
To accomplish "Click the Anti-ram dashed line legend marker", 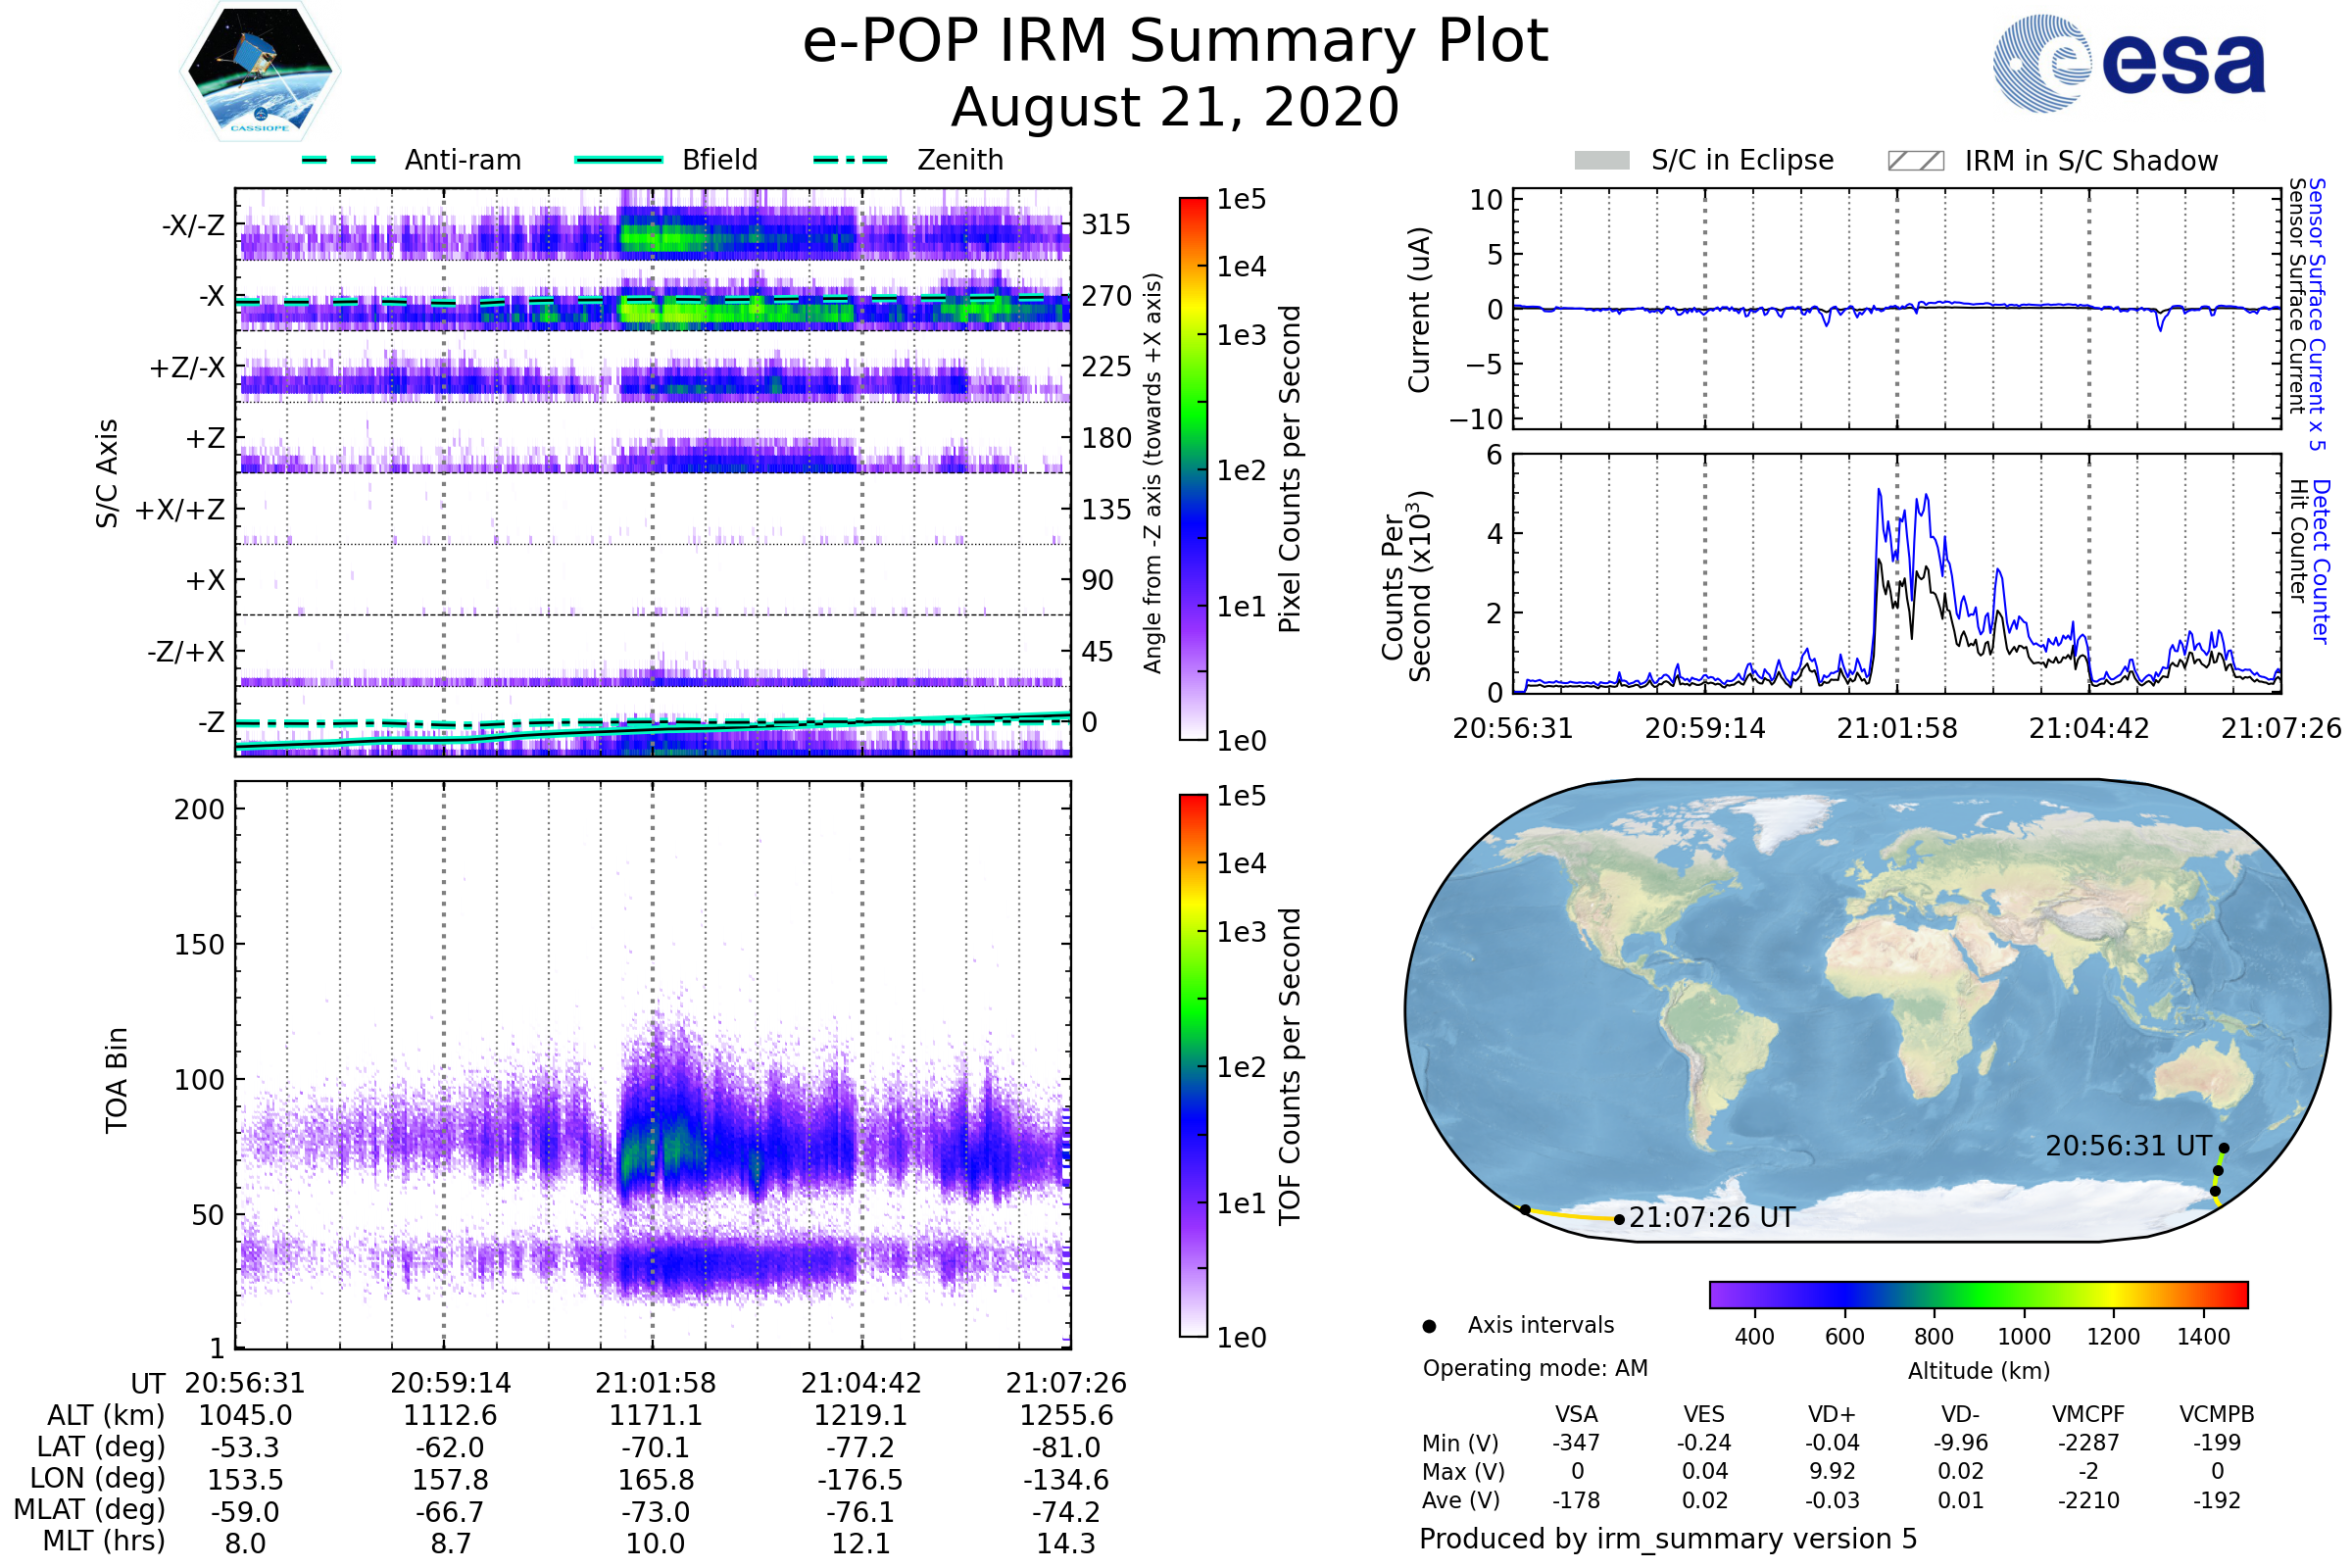I will click(339, 160).
